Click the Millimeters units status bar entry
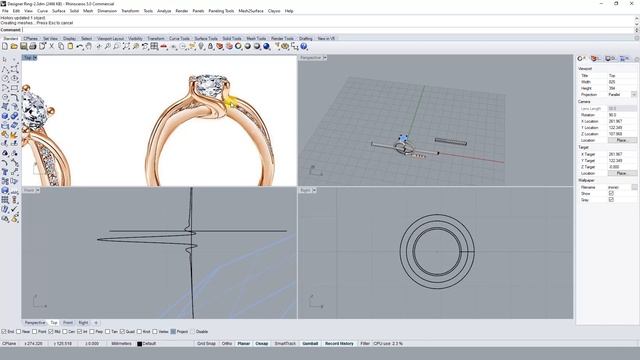Image resolution: width=640 pixels, height=360 pixels. (x=121, y=344)
